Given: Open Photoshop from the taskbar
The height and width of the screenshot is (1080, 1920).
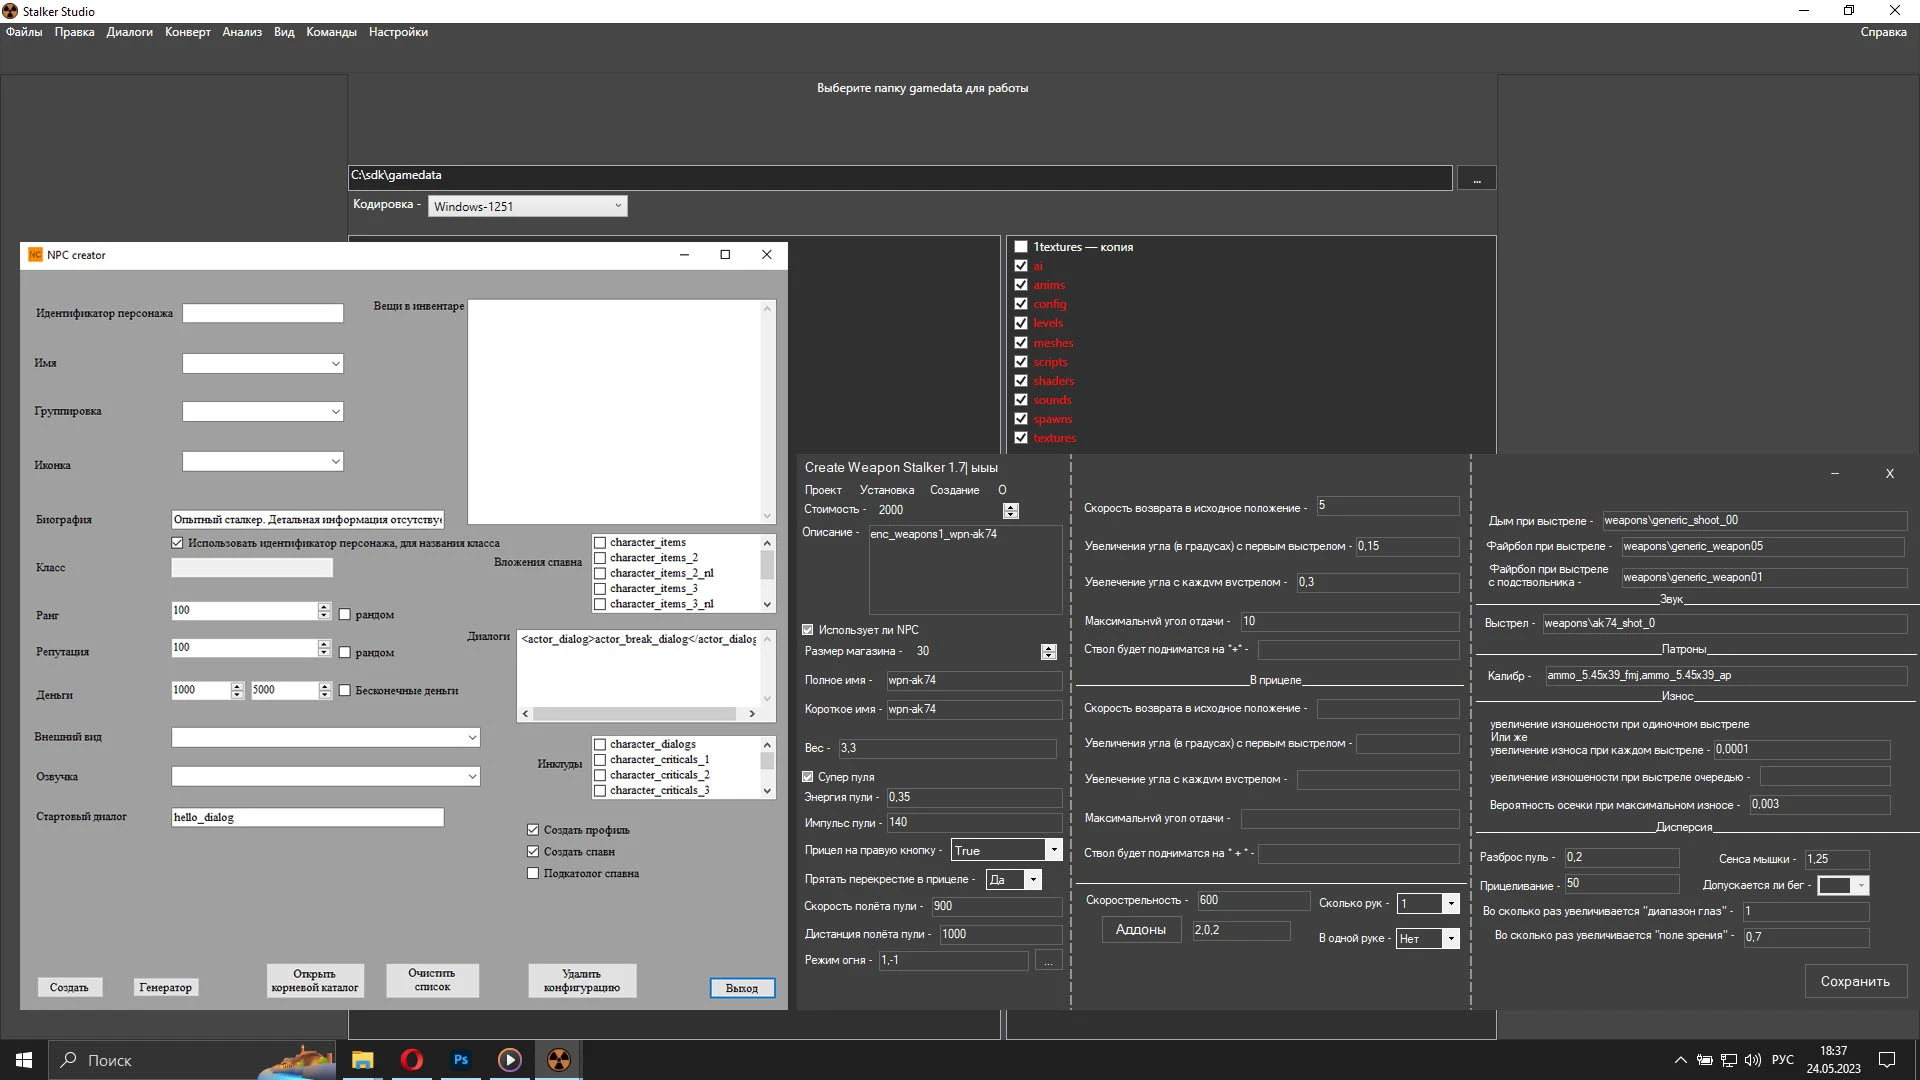Looking at the screenshot, I should point(460,1060).
